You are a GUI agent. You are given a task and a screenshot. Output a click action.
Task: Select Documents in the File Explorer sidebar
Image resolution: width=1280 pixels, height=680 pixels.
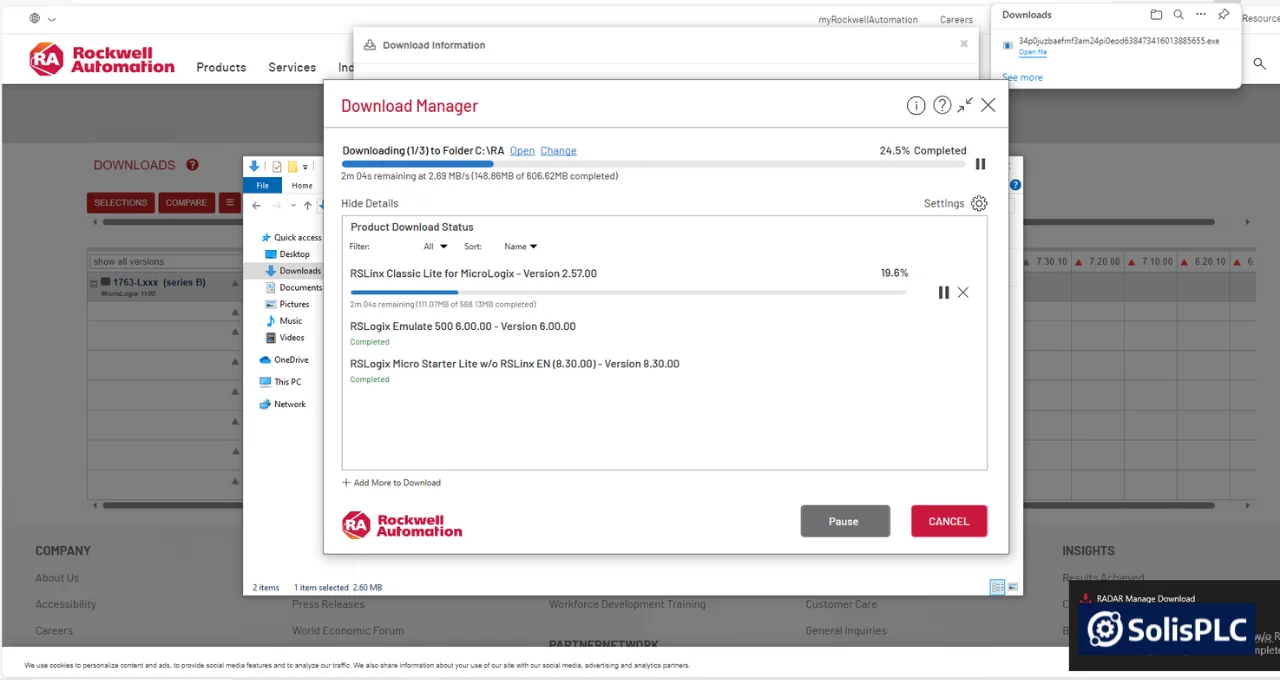coord(300,287)
